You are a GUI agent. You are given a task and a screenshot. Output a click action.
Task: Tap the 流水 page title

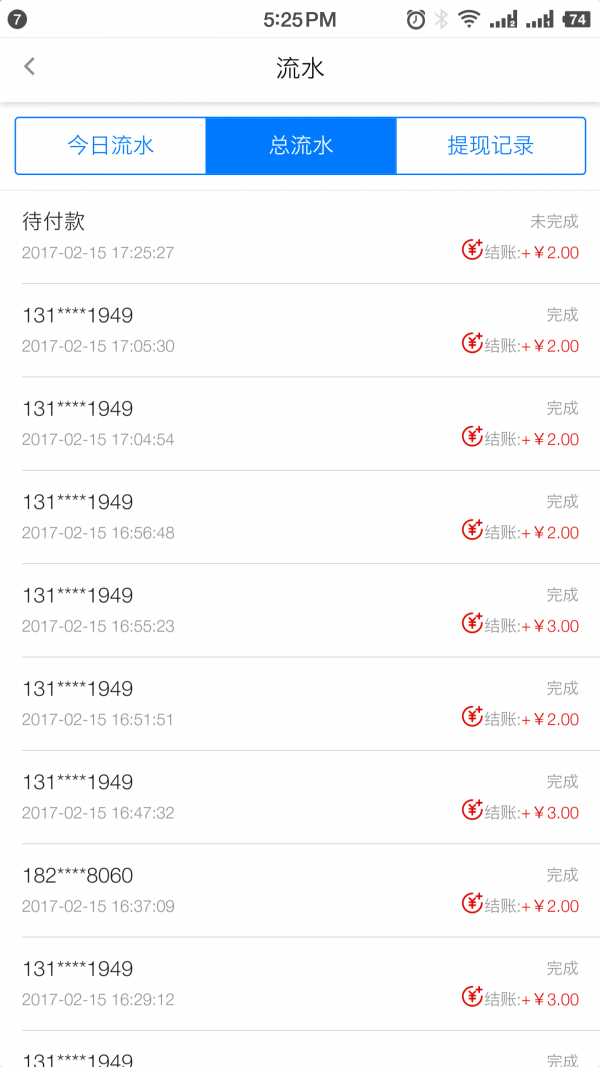[x=300, y=69]
